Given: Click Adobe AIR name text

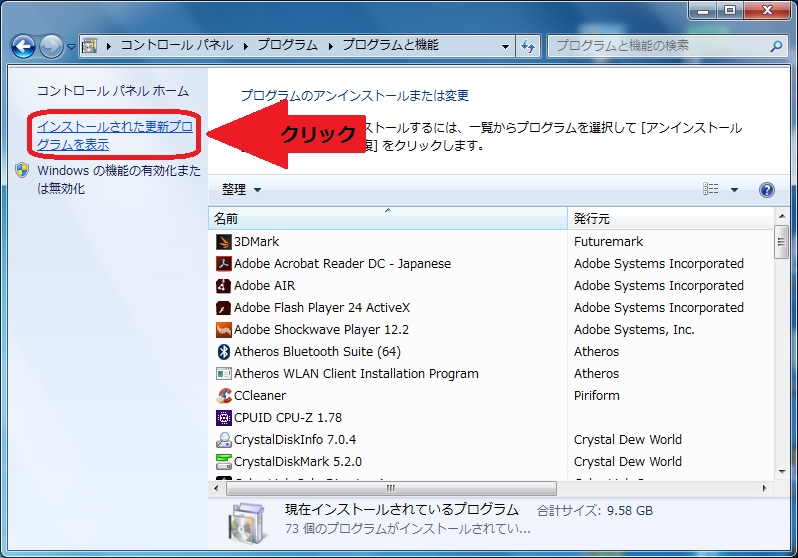Looking at the screenshot, I should 264,286.
